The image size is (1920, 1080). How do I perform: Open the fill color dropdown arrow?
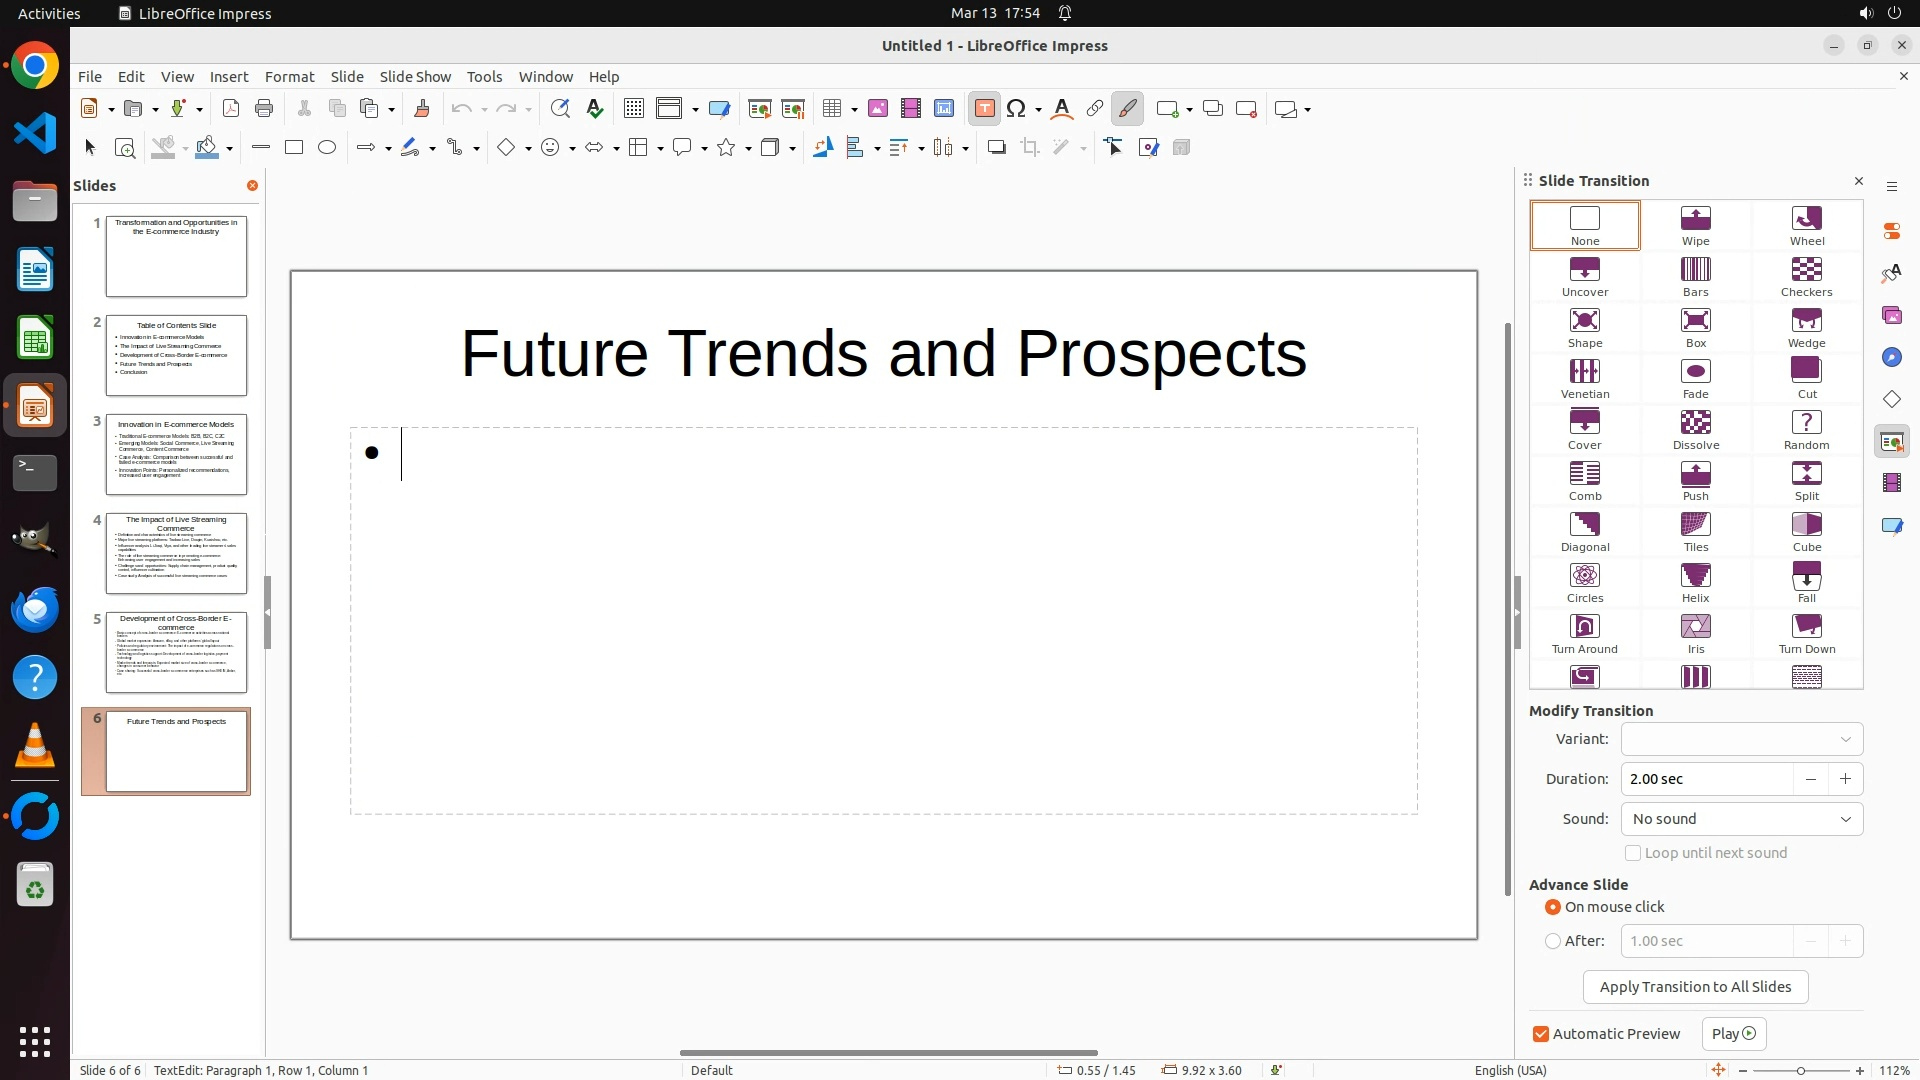pos(230,149)
